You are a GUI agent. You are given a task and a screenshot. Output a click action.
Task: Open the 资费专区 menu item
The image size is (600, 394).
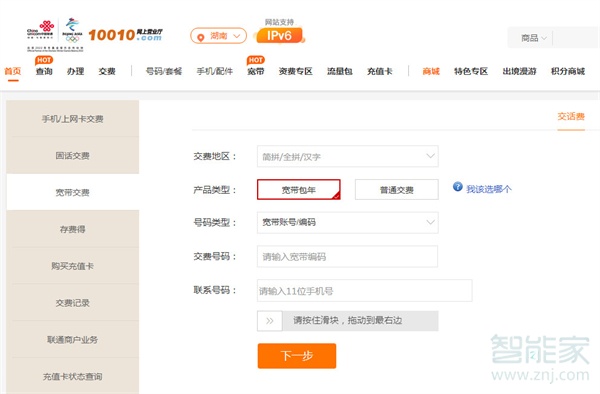295,71
